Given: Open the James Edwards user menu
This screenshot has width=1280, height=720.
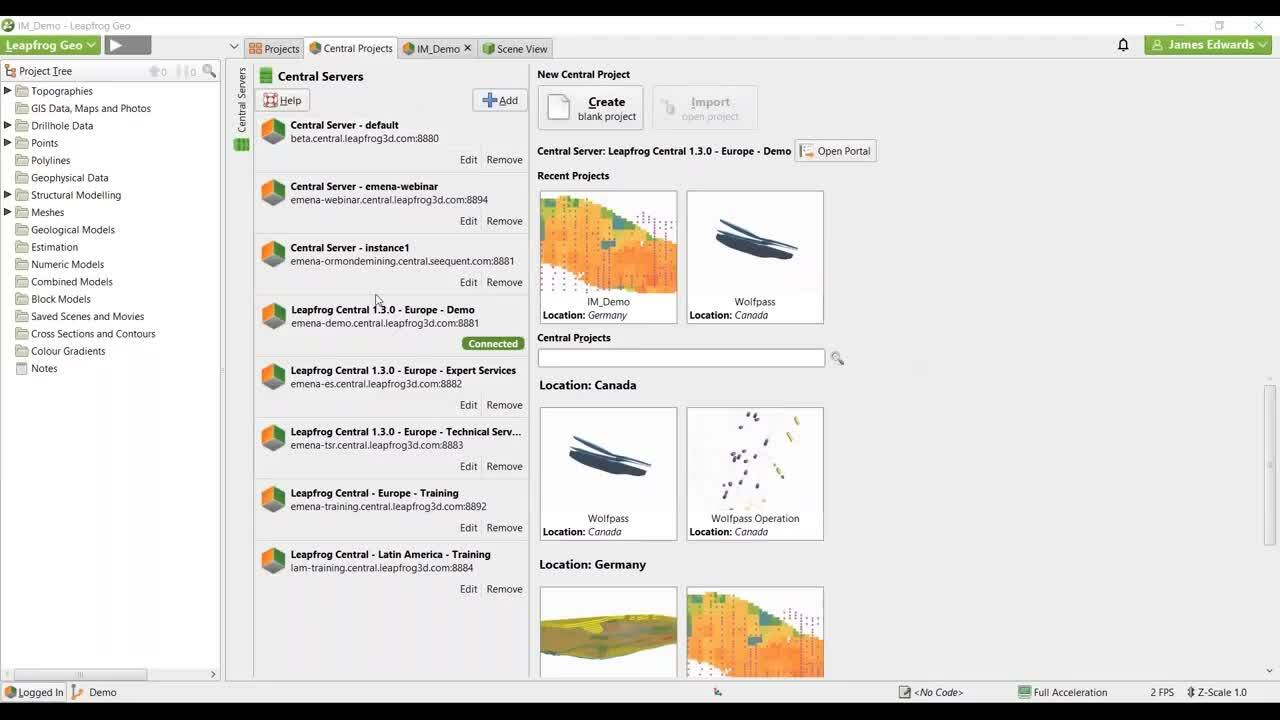Looking at the screenshot, I should [x=1208, y=45].
